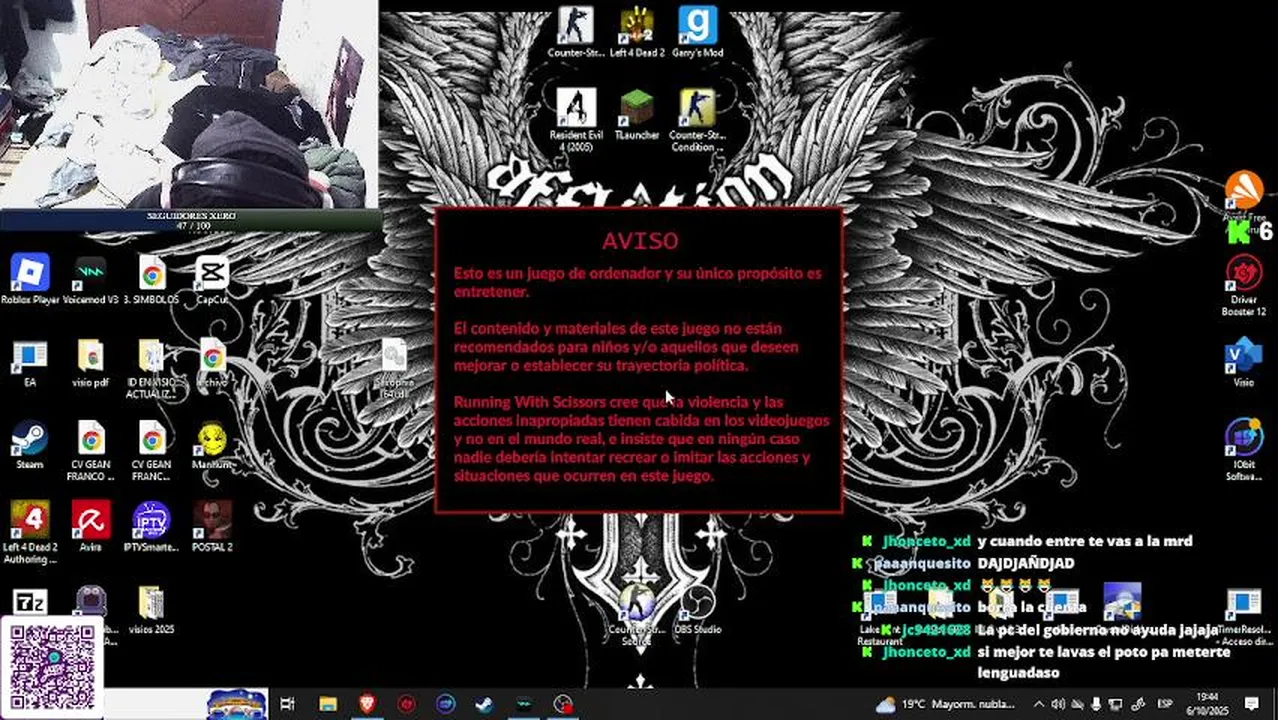Select the archivo Chrome file icon
Screen dimensions: 1278x720
tap(212, 363)
